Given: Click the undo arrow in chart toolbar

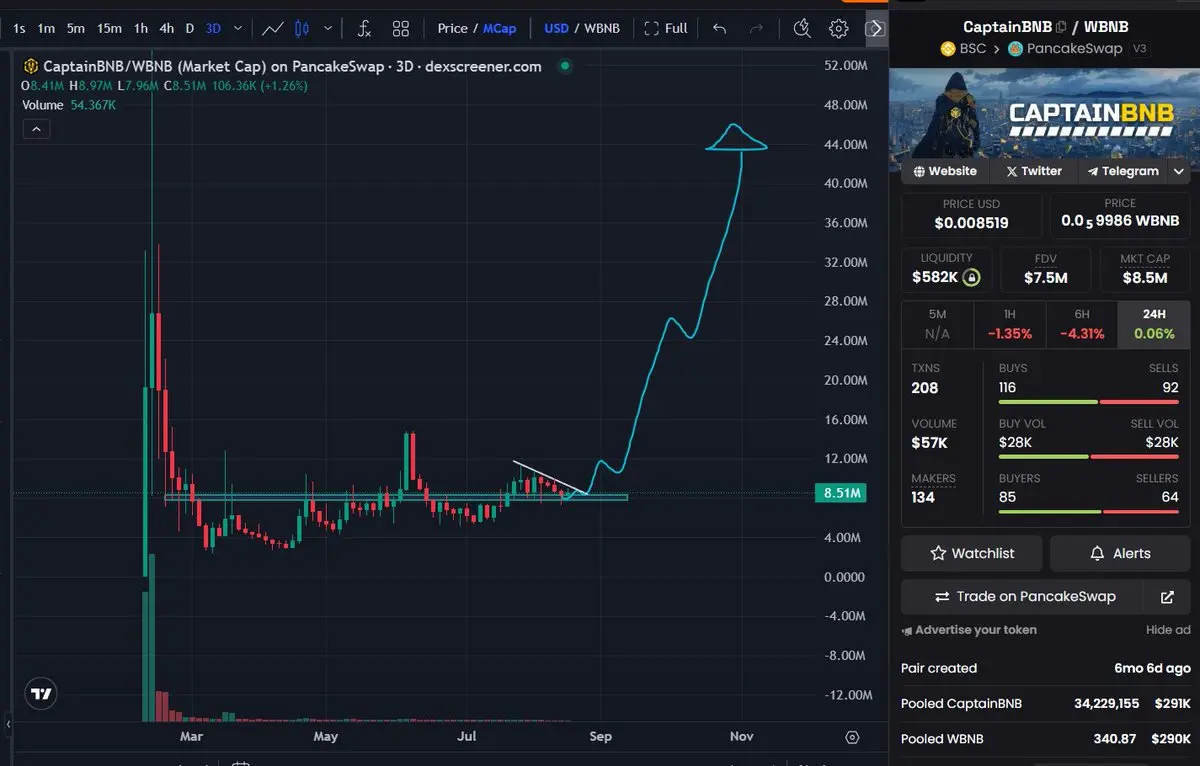Looking at the screenshot, I should coord(719,28).
